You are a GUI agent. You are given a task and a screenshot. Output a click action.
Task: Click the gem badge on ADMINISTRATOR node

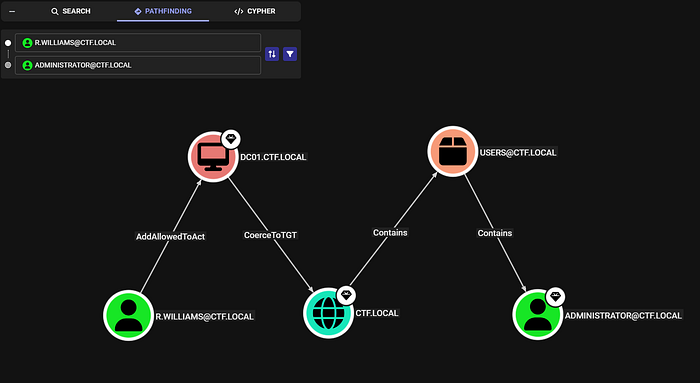[x=555, y=296]
